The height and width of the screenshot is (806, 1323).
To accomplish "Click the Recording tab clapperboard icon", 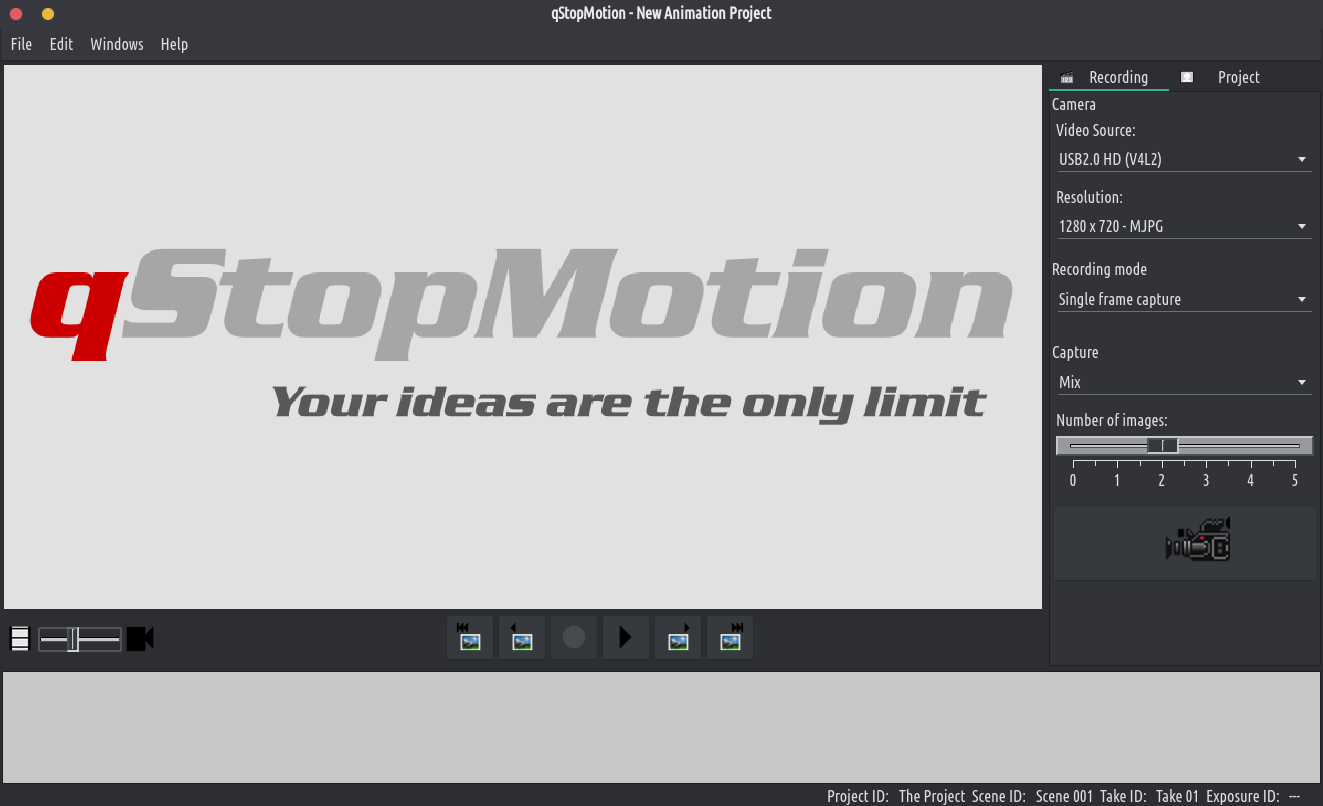I will point(1067,78).
